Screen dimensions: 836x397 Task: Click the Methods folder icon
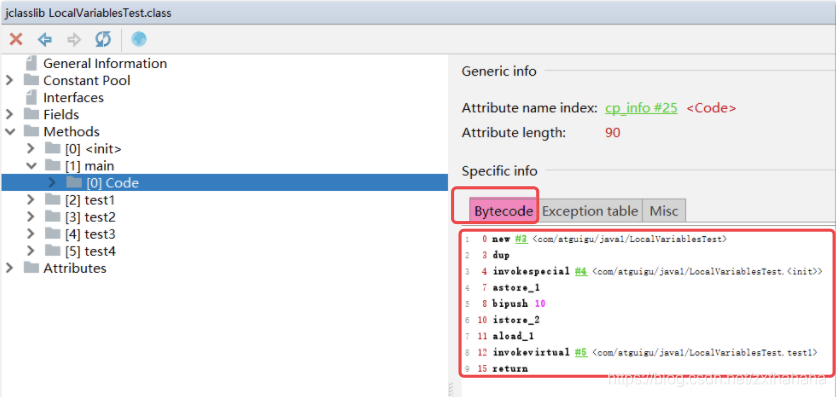point(32,132)
